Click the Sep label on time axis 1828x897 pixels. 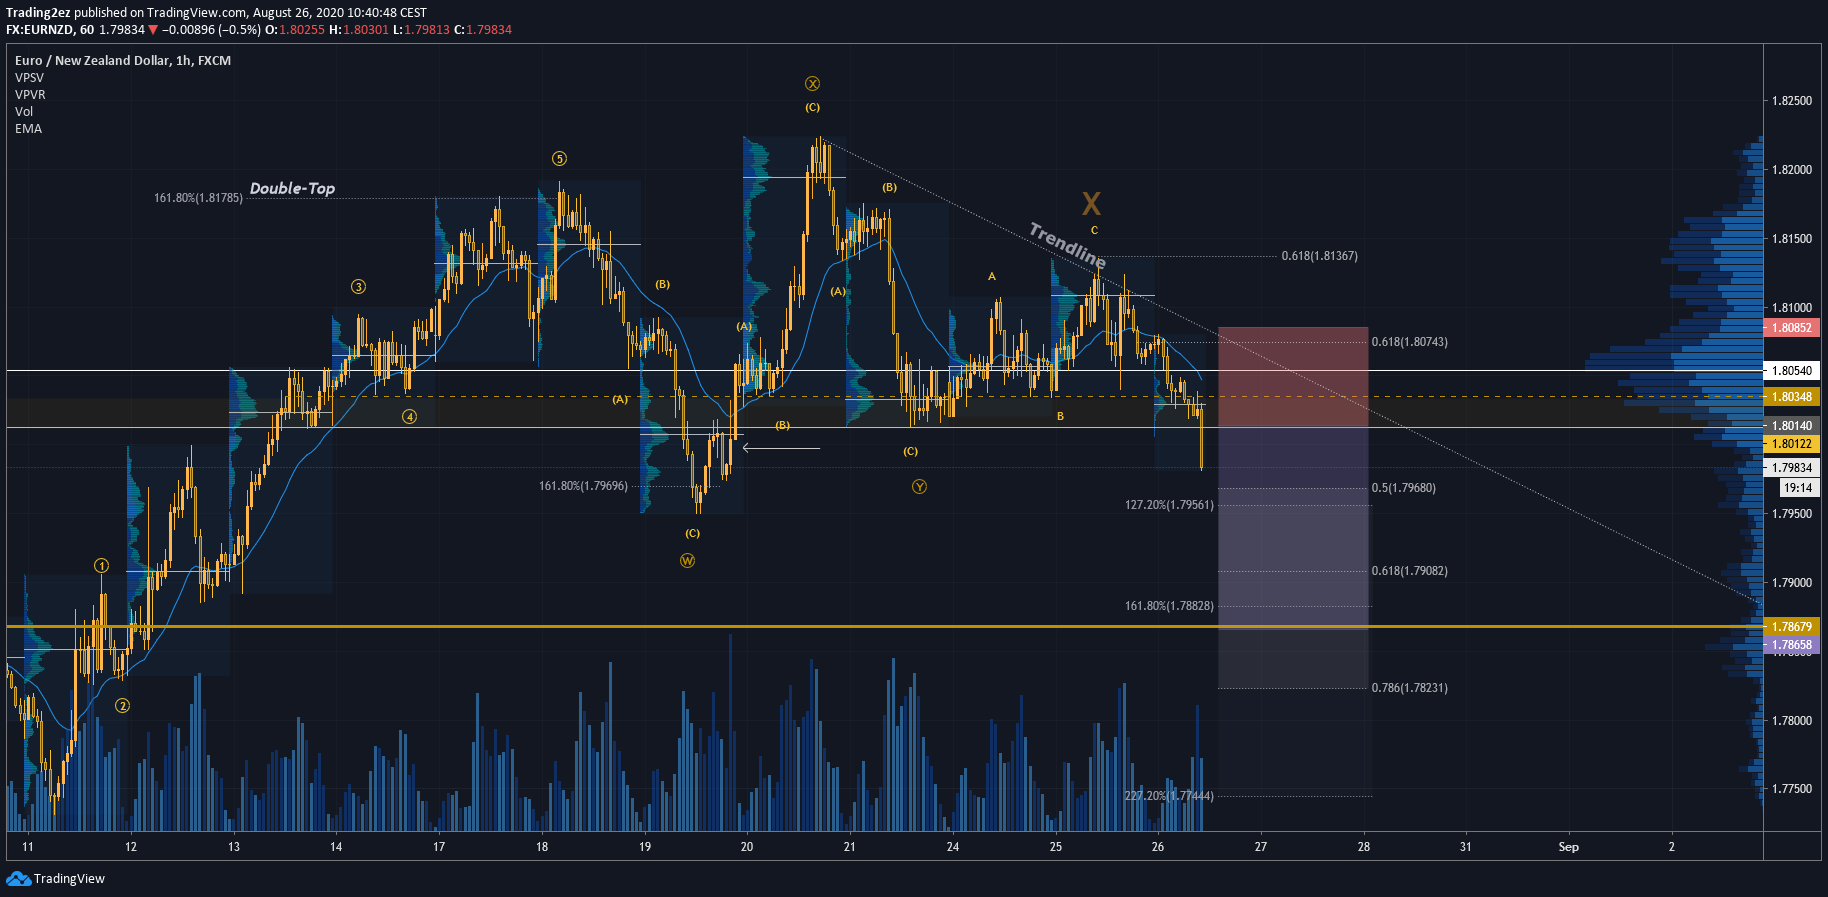pos(1568,847)
